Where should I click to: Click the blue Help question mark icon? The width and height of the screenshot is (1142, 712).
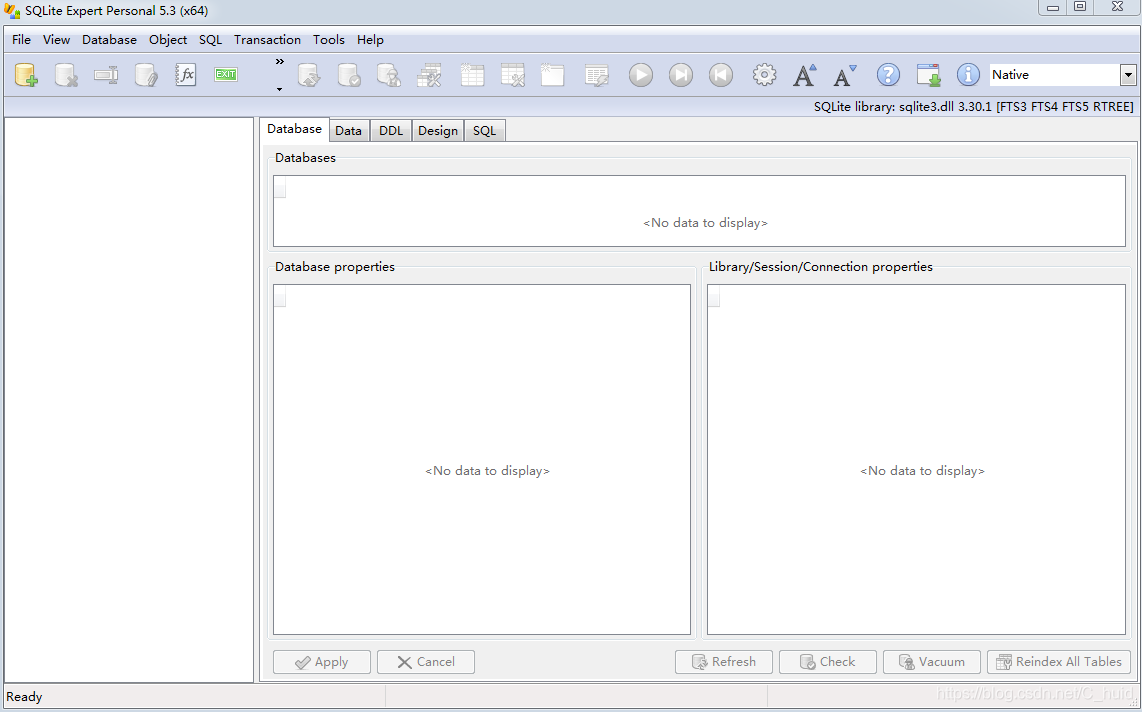(x=889, y=75)
